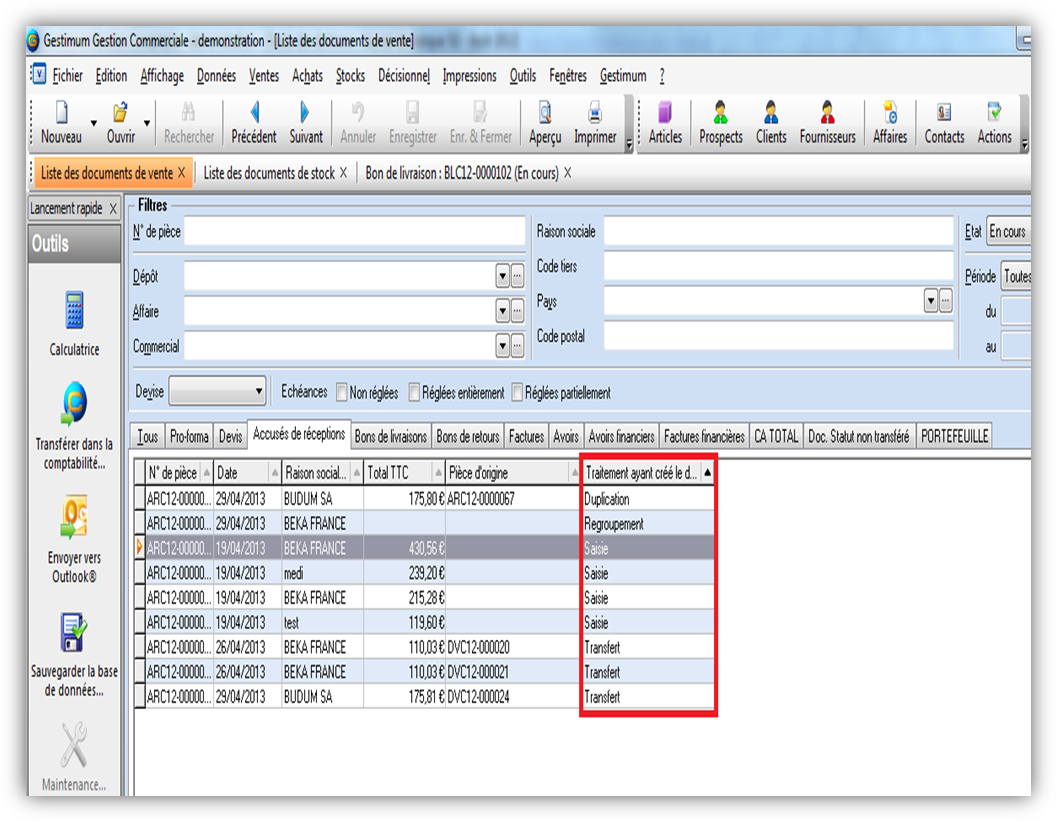Open the Dépôt dropdown list
1056x821 pixels.
coord(502,276)
